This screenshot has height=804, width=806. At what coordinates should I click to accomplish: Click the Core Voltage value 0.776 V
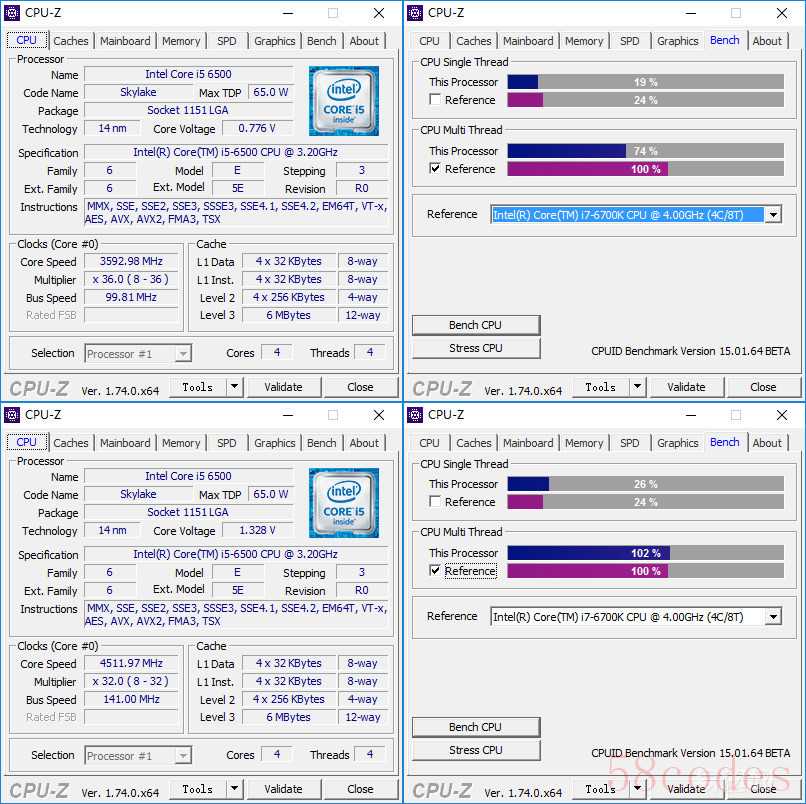[x=258, y=128]
